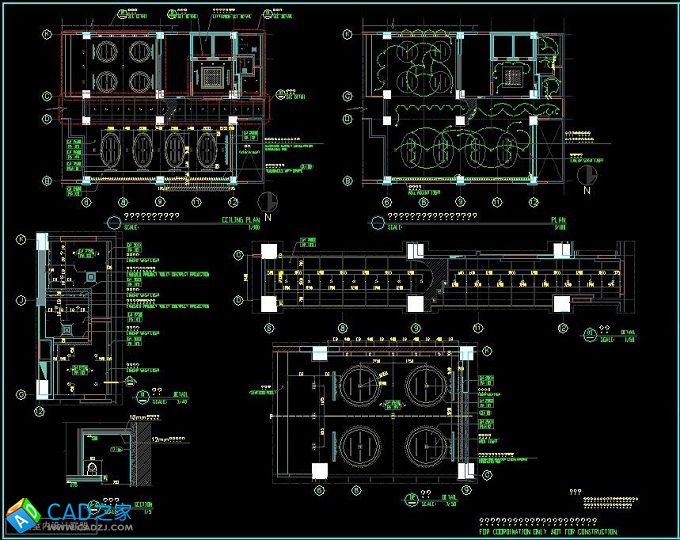Click the CAD之家 cube logo icon
This screenshot has width=680, height=540.
coord(20,515)
